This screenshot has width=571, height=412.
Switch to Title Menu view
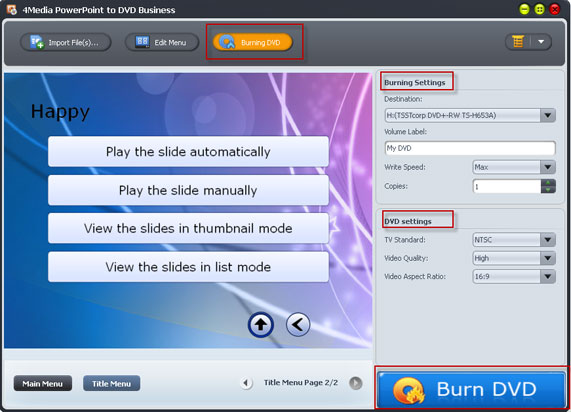point(111,384)
